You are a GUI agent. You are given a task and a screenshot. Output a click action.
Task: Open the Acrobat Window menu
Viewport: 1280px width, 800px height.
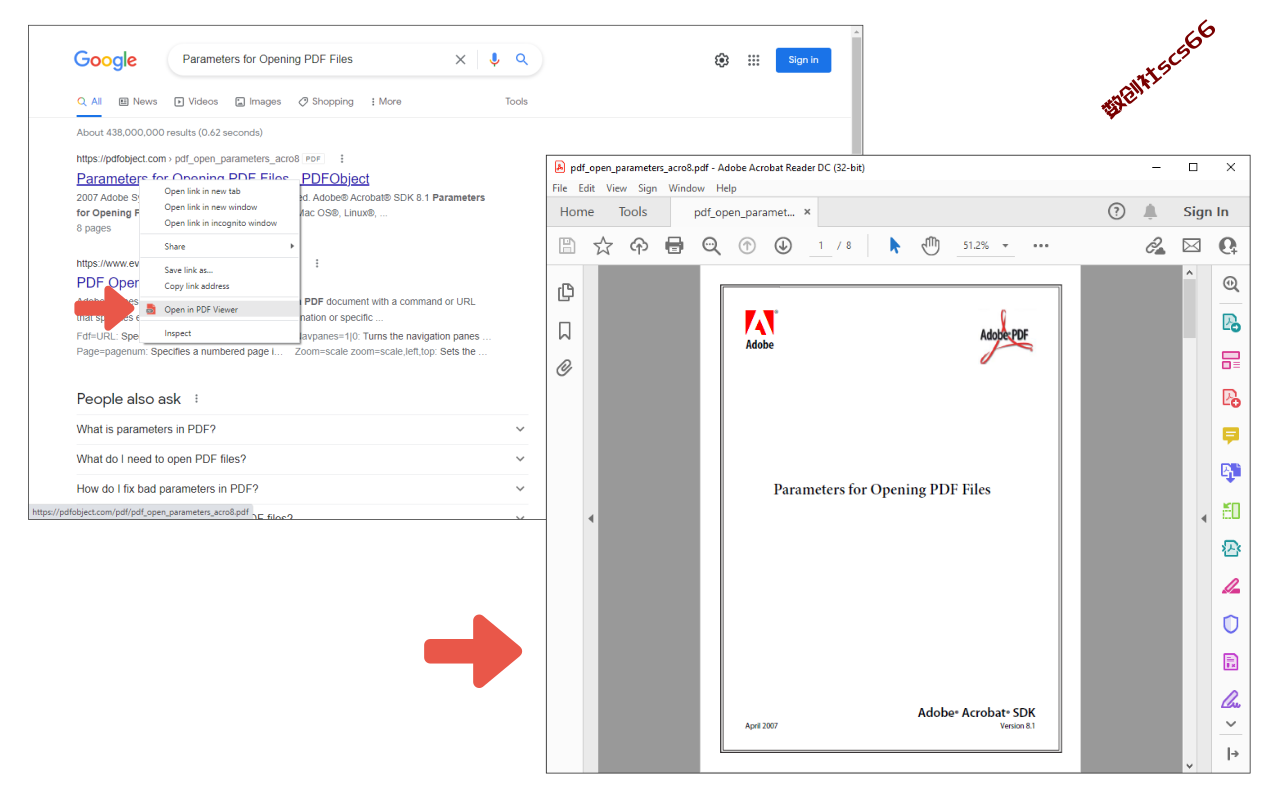(x=686, y=188)
